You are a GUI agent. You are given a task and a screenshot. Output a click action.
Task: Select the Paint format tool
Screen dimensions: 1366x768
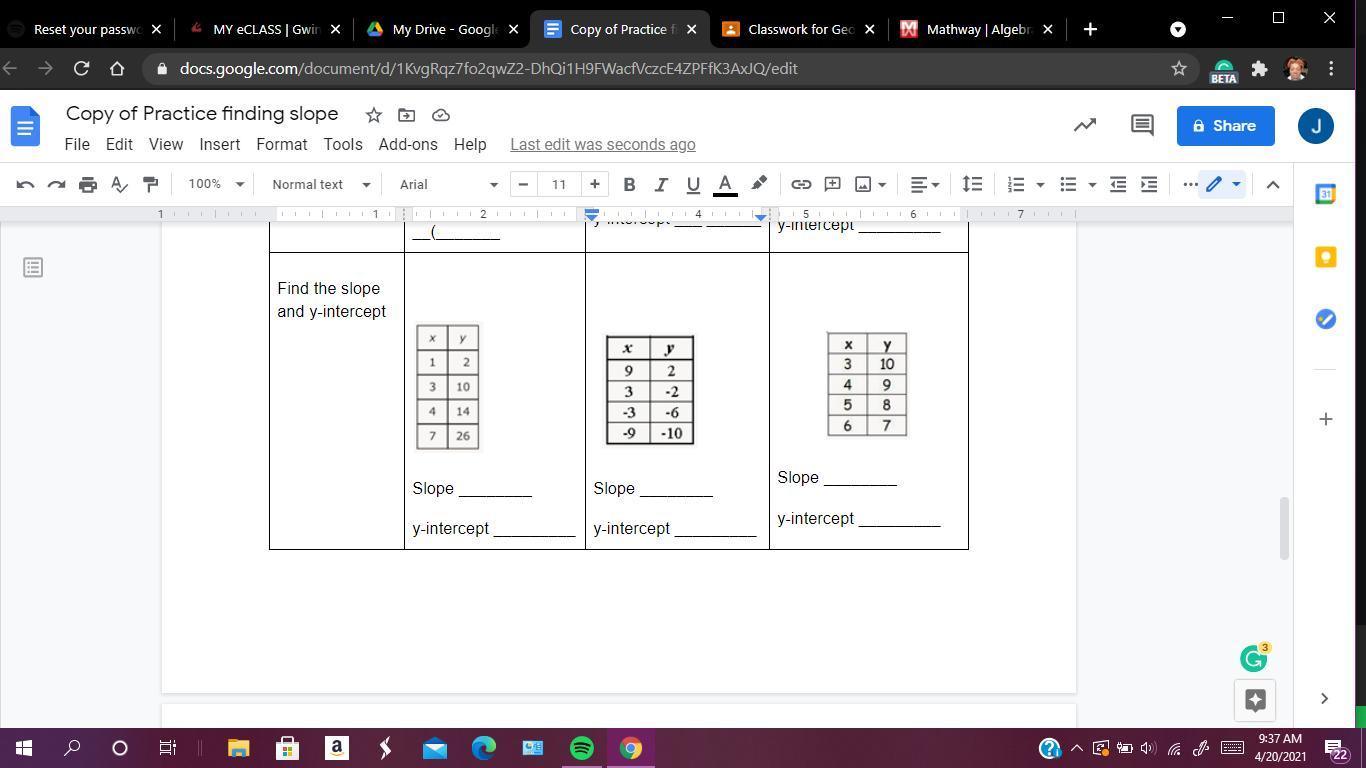point(150,184)
